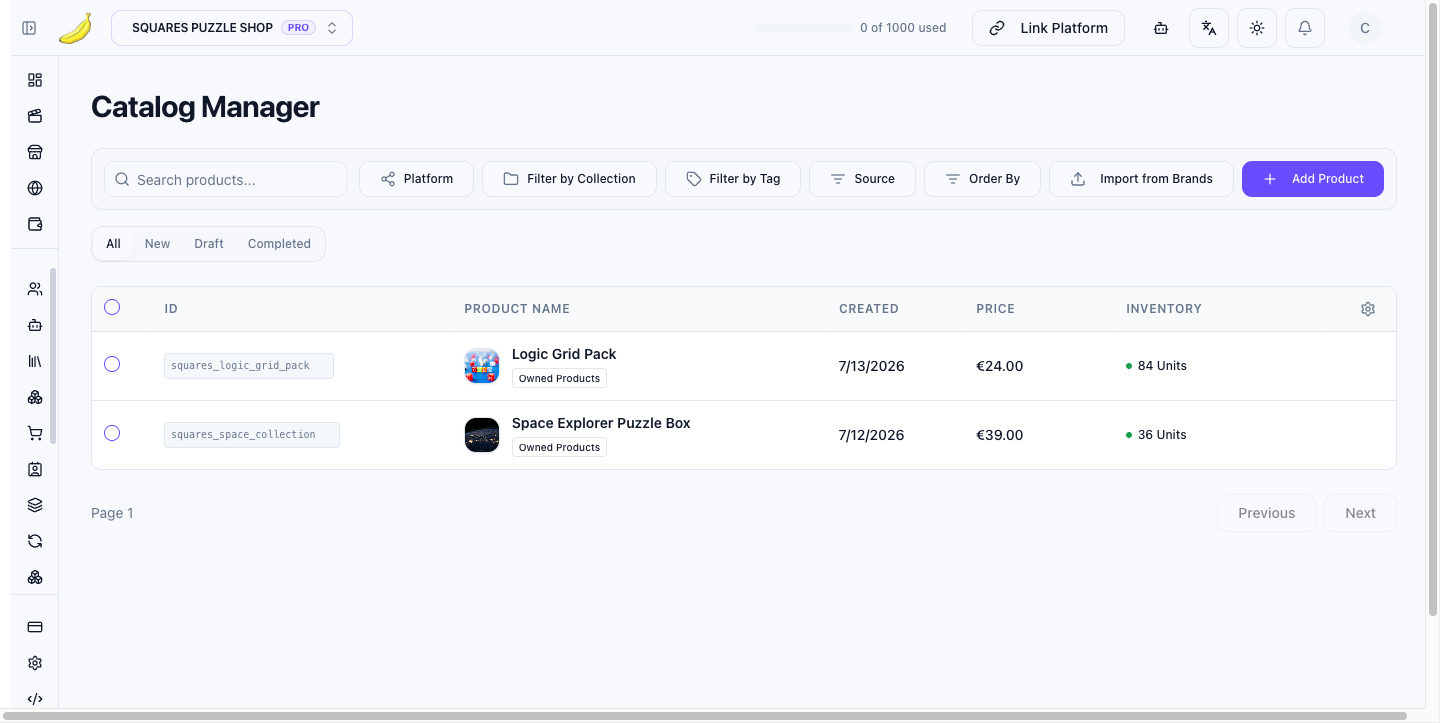1440x723 pixels.
Task: Tick the select-all checkbox in header
Action: (112, 307)
